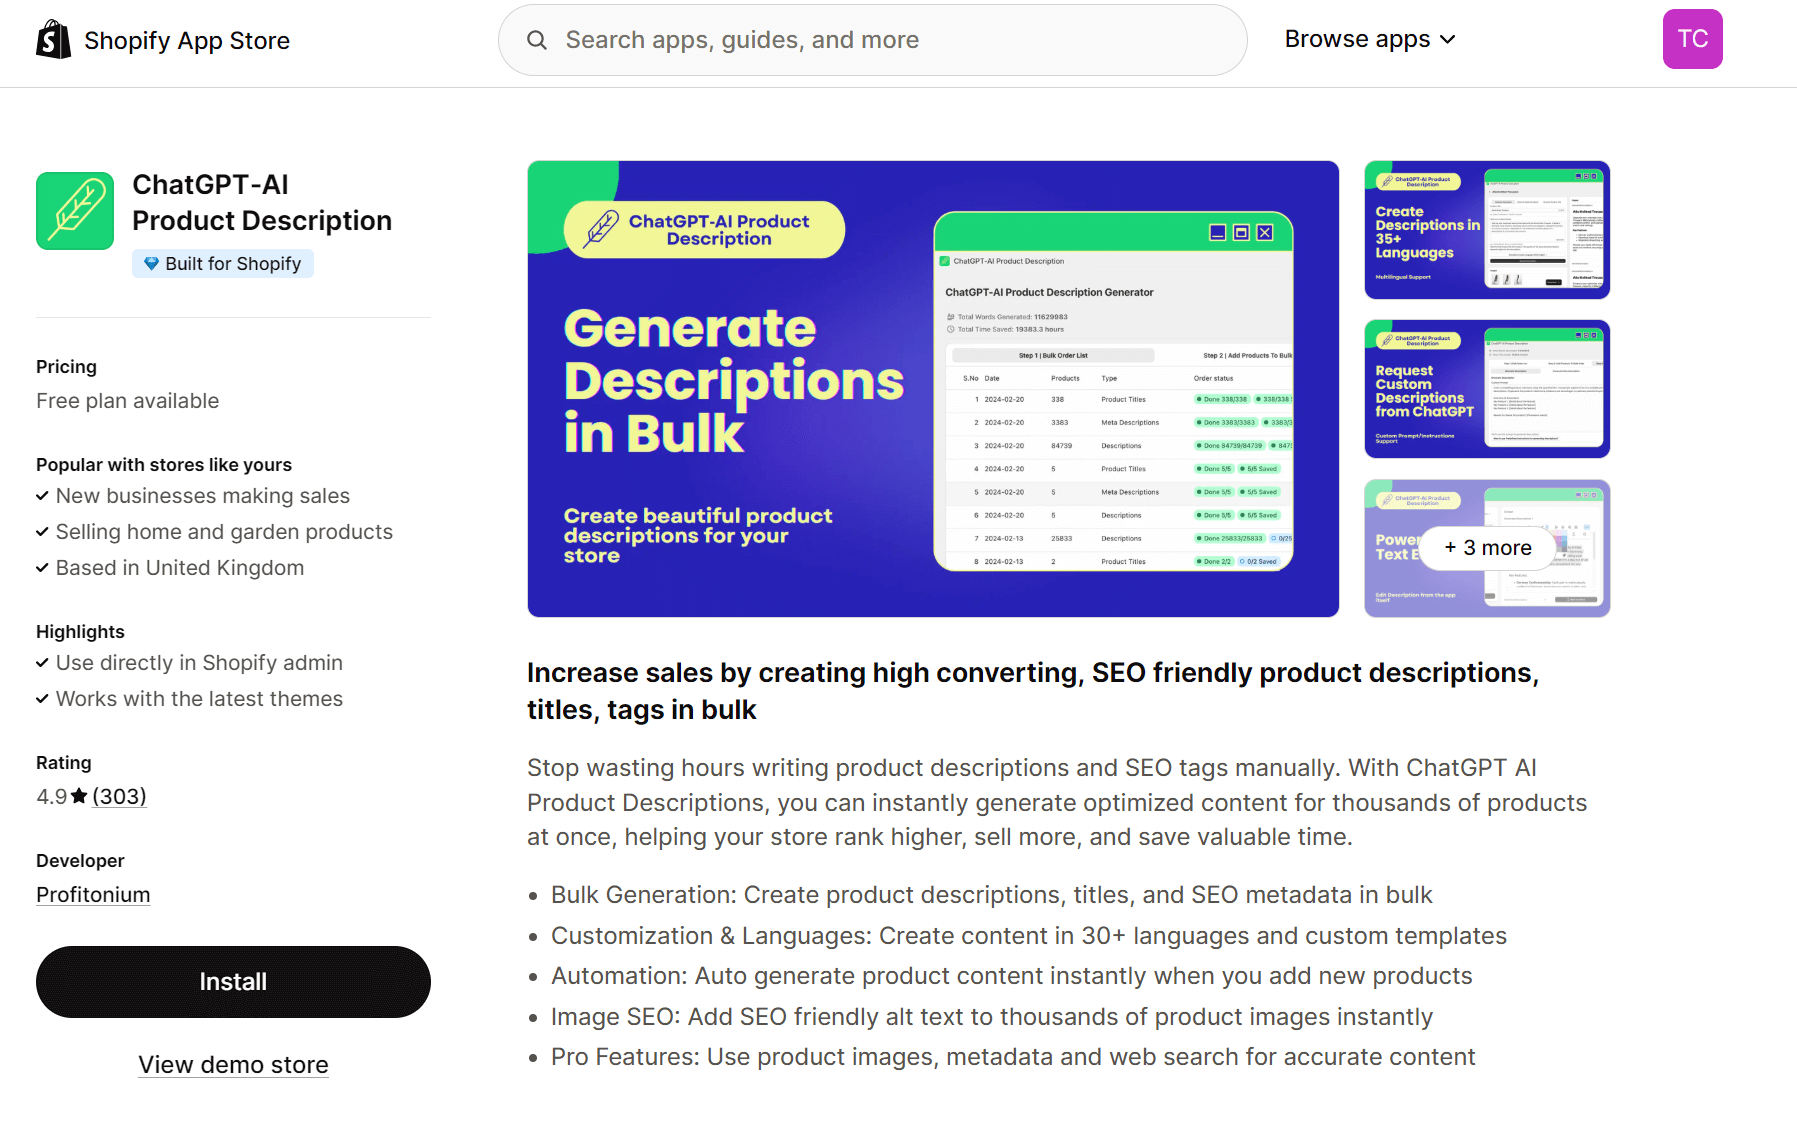This screenshot has height=1122, width=1797.
Task: Open Shopify App Store via the bag logo
Action: point(52,39)
